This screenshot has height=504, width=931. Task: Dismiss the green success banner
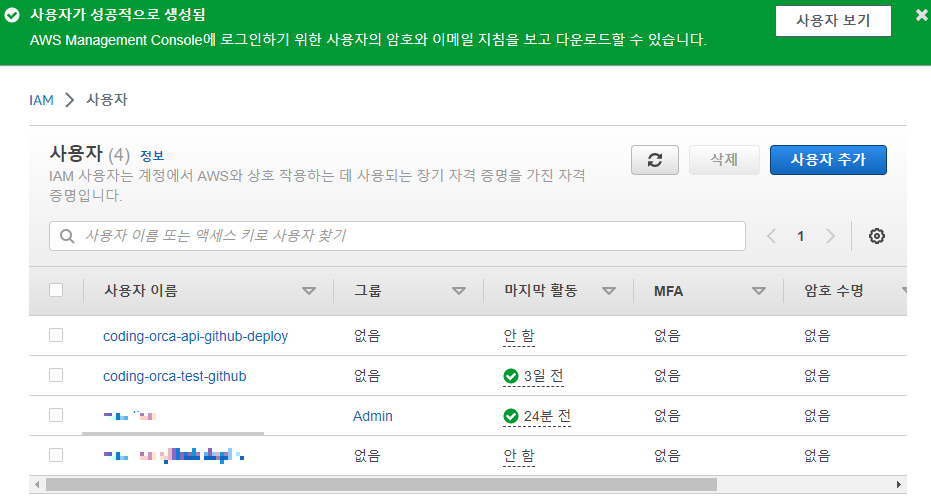[x=922, y=15]
